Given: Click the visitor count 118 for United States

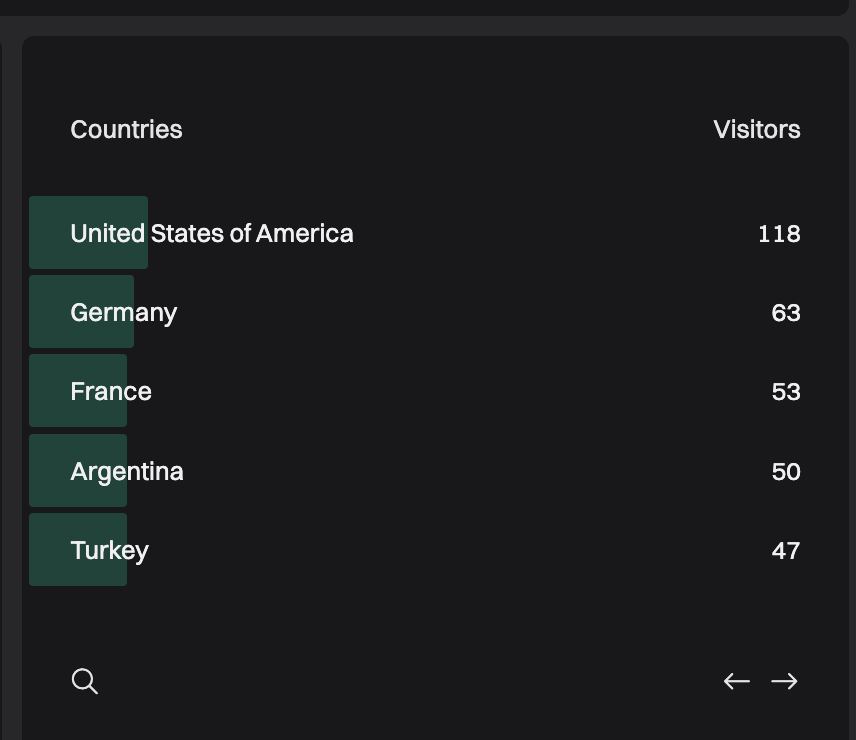Looking at the screenshot, I should pos(778,233).
